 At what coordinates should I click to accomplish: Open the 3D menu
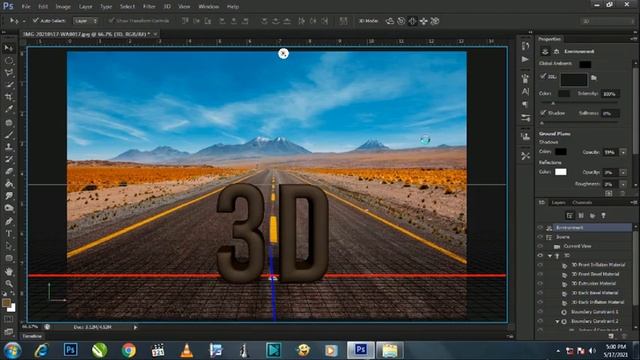pyautogui.click(x=167, y=7)
